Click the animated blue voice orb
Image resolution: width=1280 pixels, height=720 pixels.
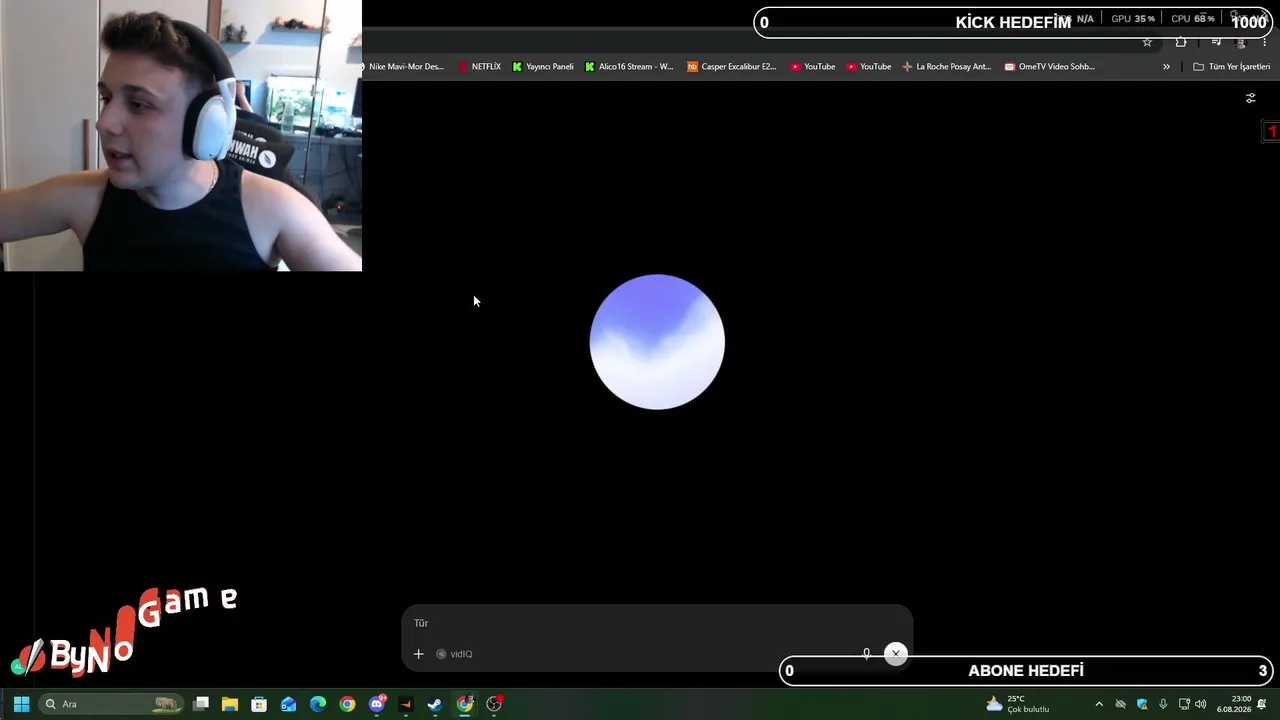coord(657,342)
